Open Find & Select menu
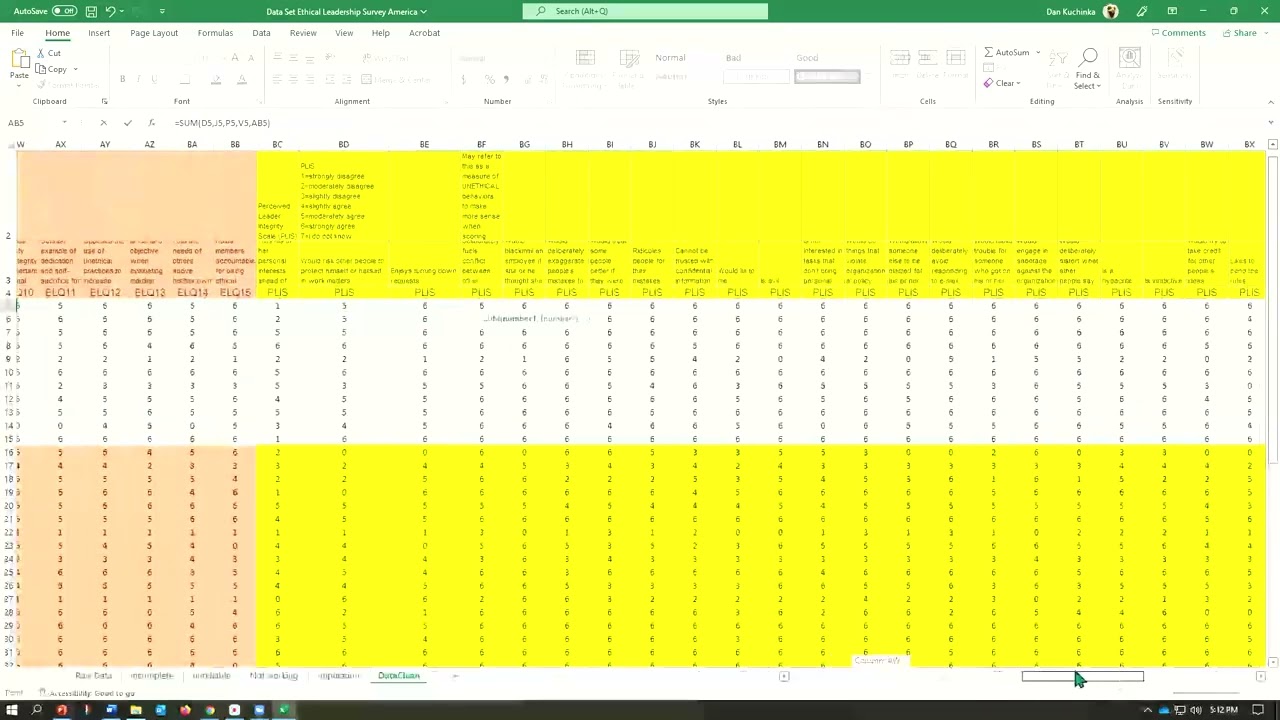This screenshot has width=1280, height=720. point(1087,68)
